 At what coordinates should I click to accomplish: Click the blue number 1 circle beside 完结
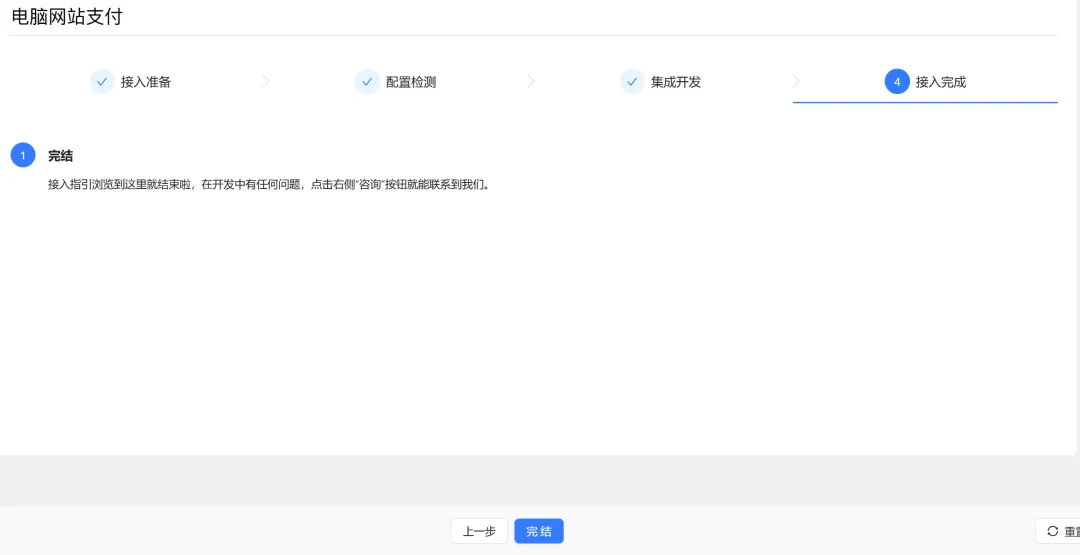[x=23, y=156]
